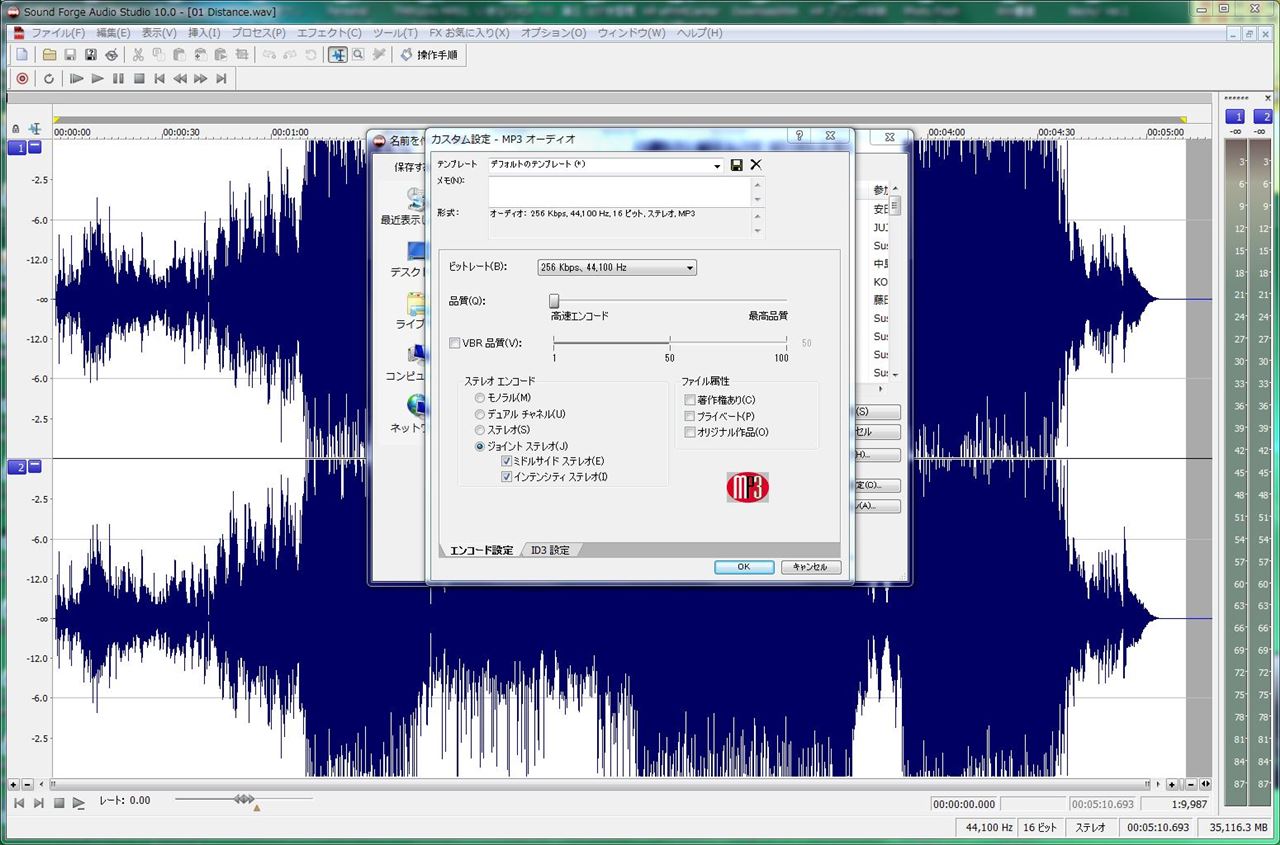Toggle Loop playback in the transport bar
This screenshot has height=845, width=1280.
48,78
